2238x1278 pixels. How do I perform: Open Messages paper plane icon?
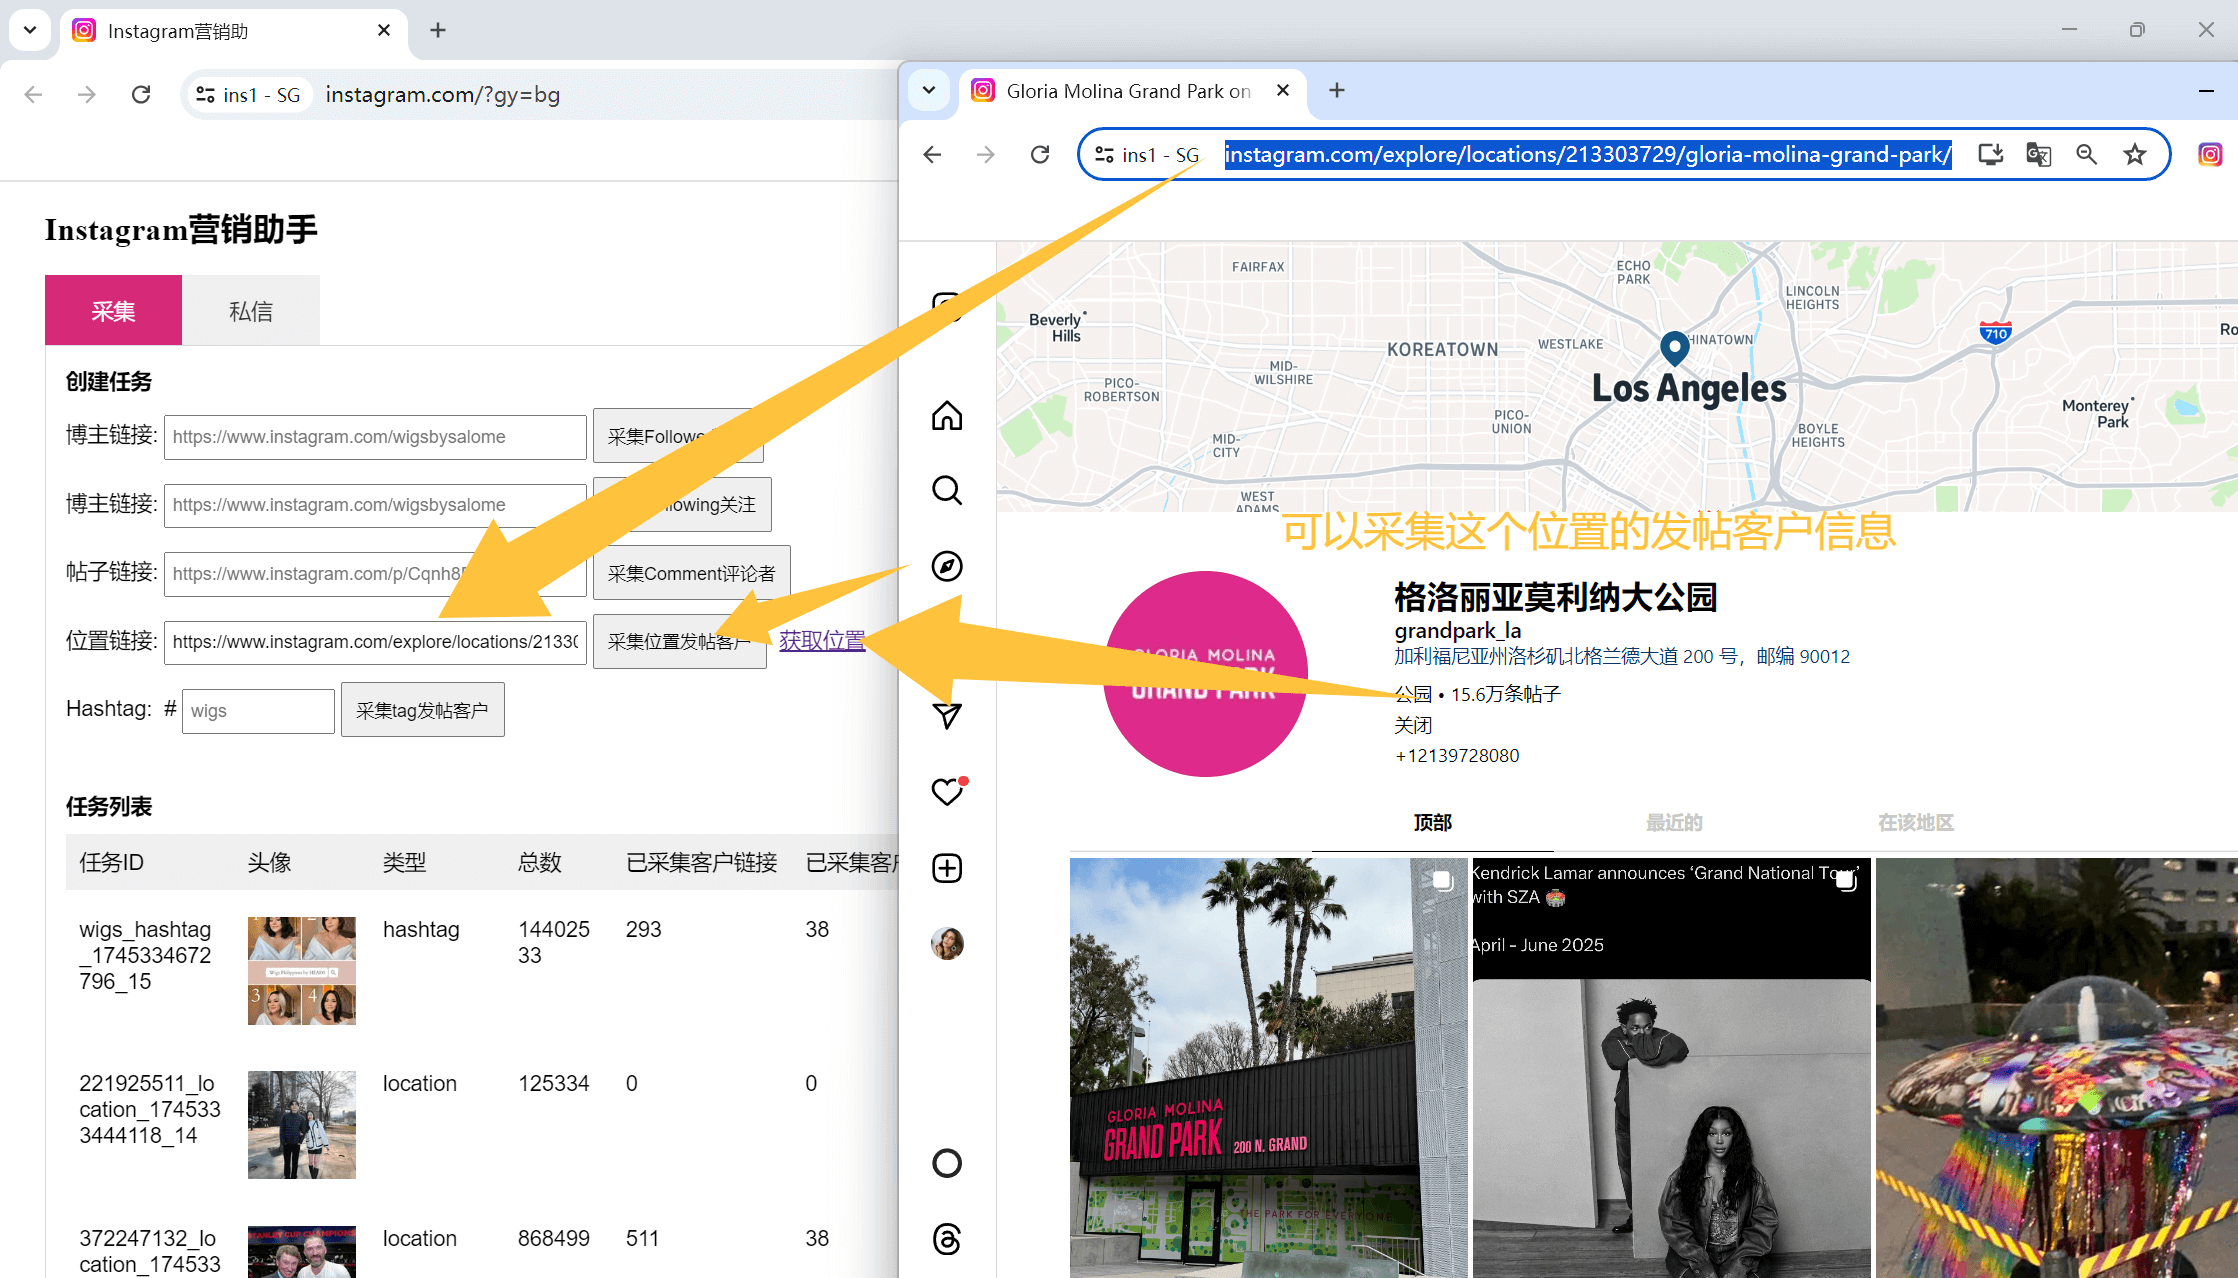pos(947,716)
